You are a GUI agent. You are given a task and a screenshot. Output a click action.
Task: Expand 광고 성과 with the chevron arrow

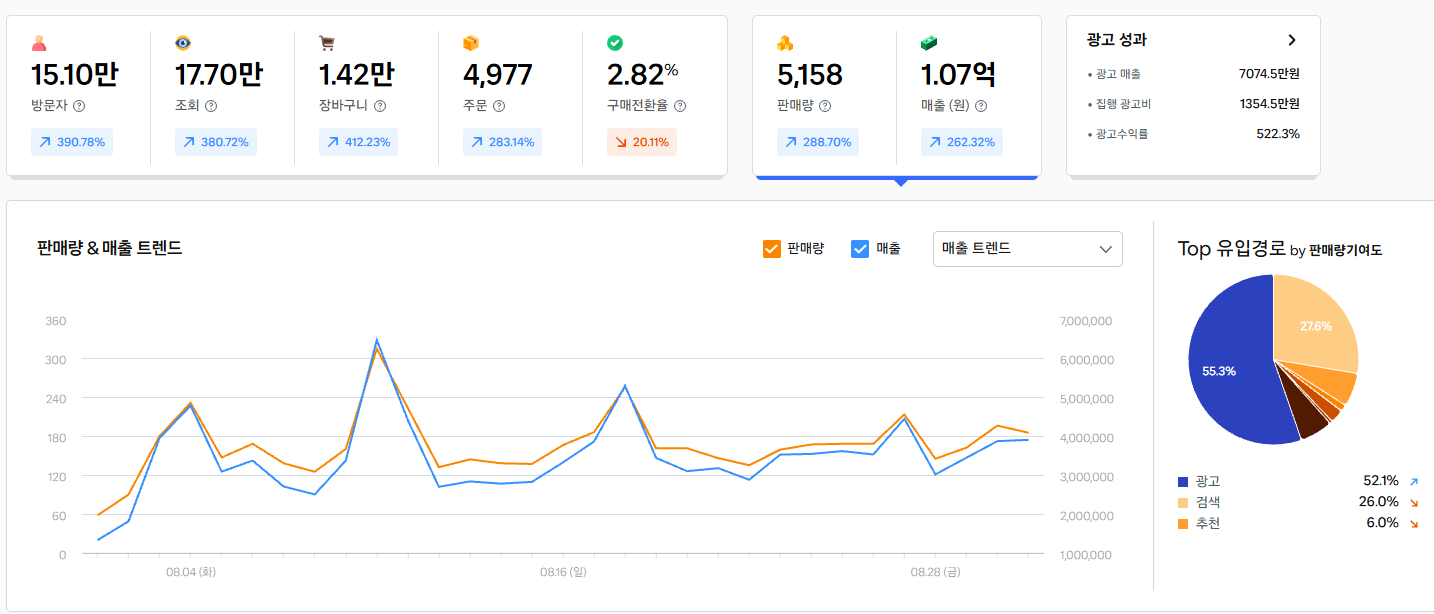pos(1292,41)
